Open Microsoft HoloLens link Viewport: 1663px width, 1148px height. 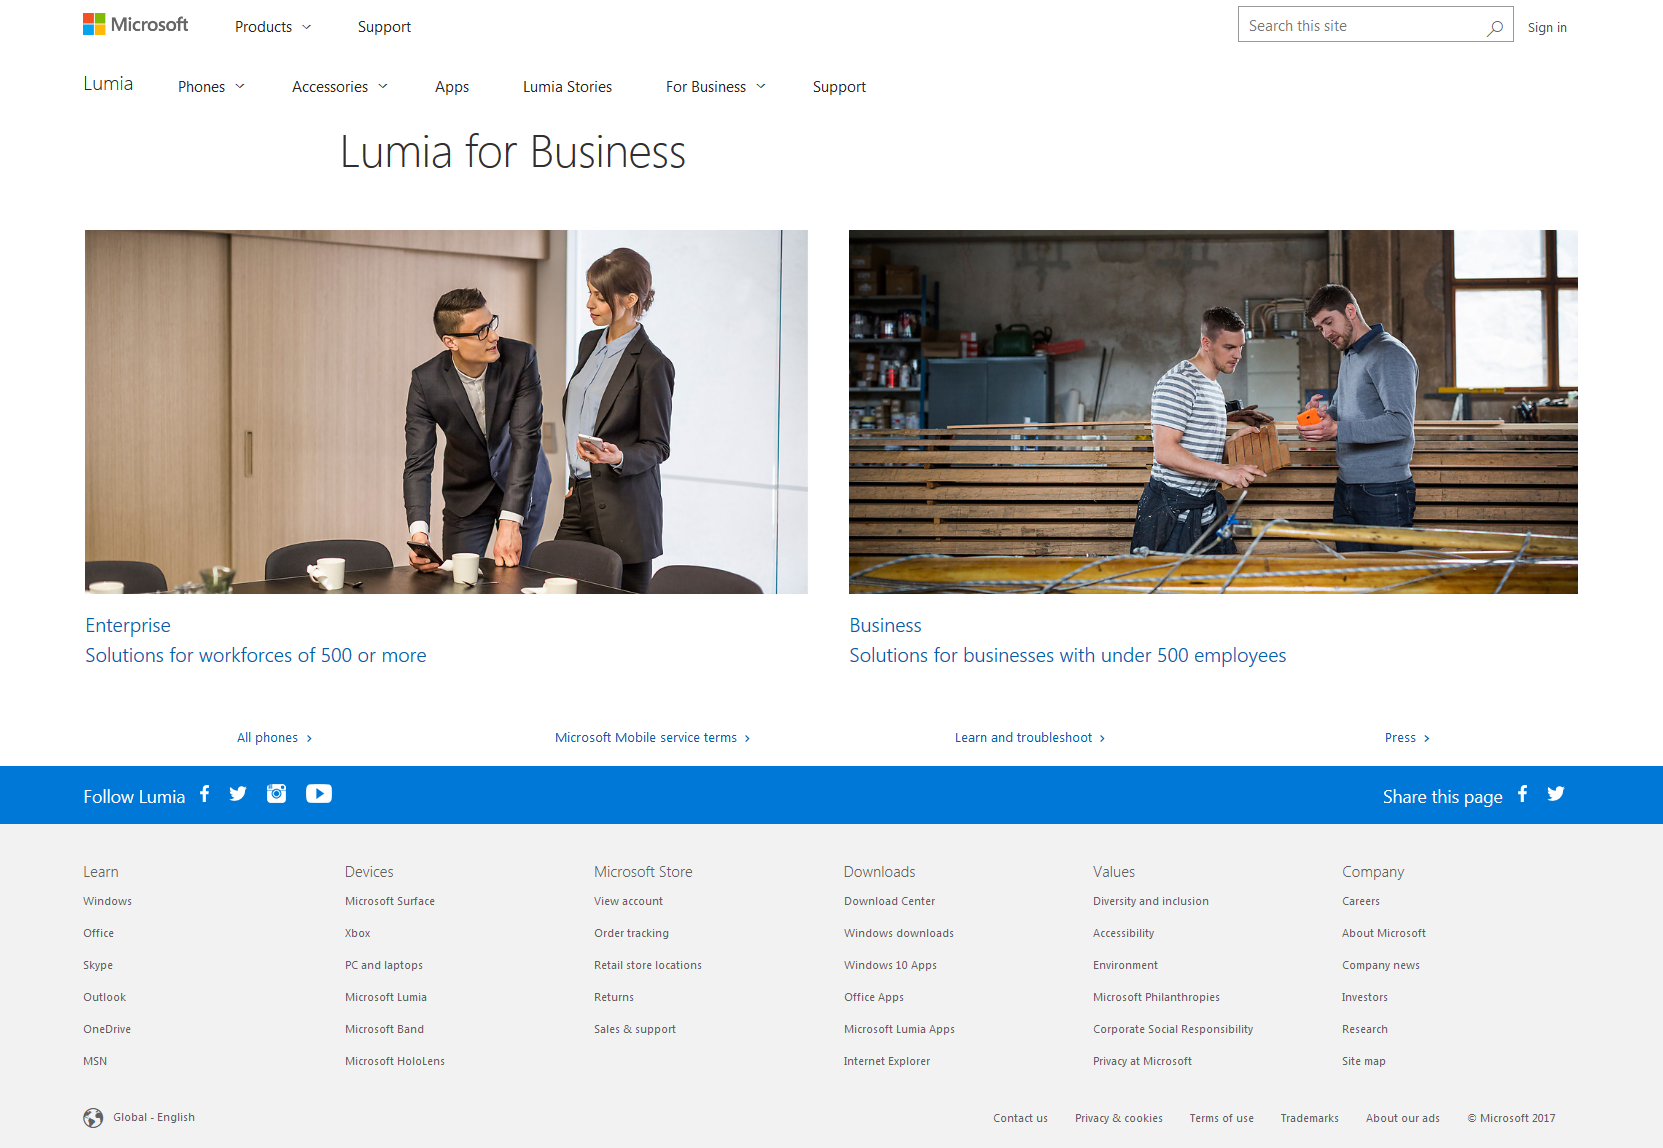click(x=395, y=1061)
